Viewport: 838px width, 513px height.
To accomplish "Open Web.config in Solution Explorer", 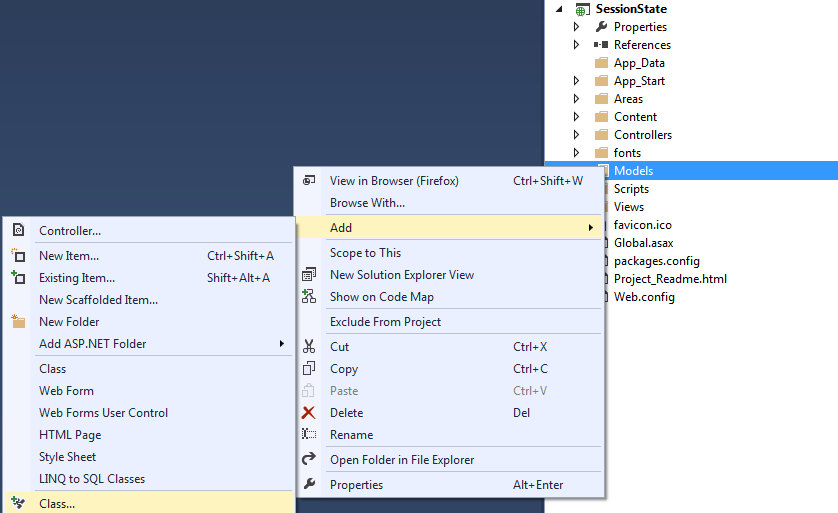I will point(644,297).
